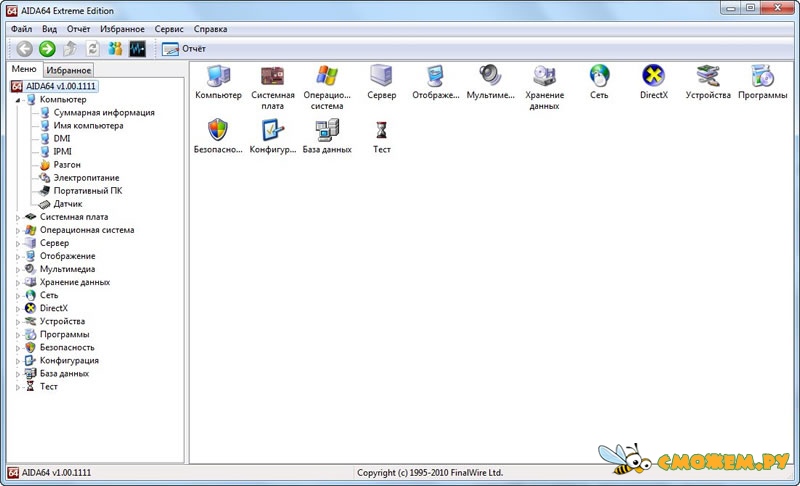Open the Сеть globe icon in the right pane
Image resolution: width=800 pixels, height=486 pixels.
(599, 82)
